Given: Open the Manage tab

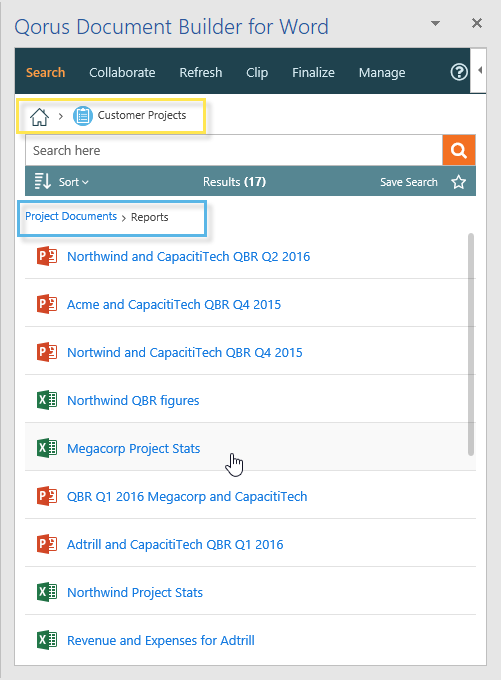Looking at the screenshot, I should click(382, 72).
